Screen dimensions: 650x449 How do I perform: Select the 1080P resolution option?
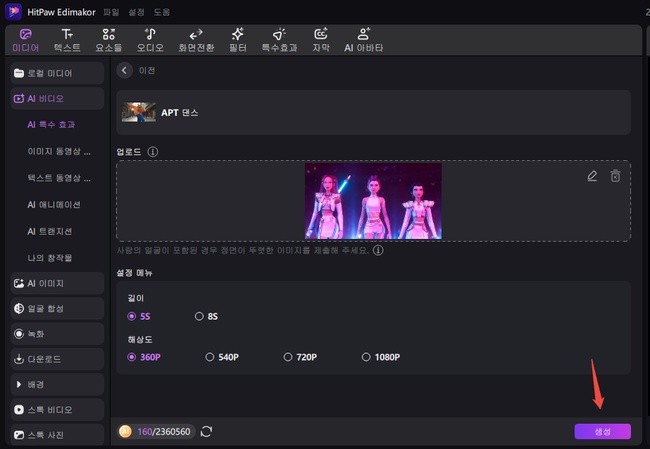[x=381, y=357]
